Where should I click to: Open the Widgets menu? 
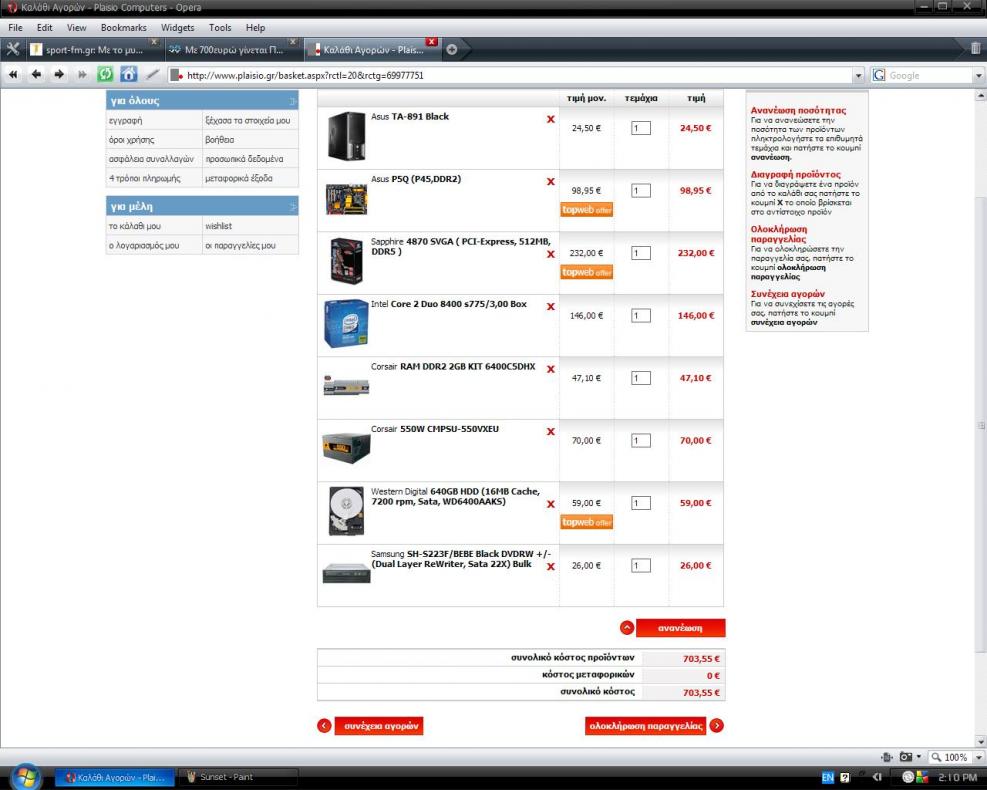pos(178,28)
